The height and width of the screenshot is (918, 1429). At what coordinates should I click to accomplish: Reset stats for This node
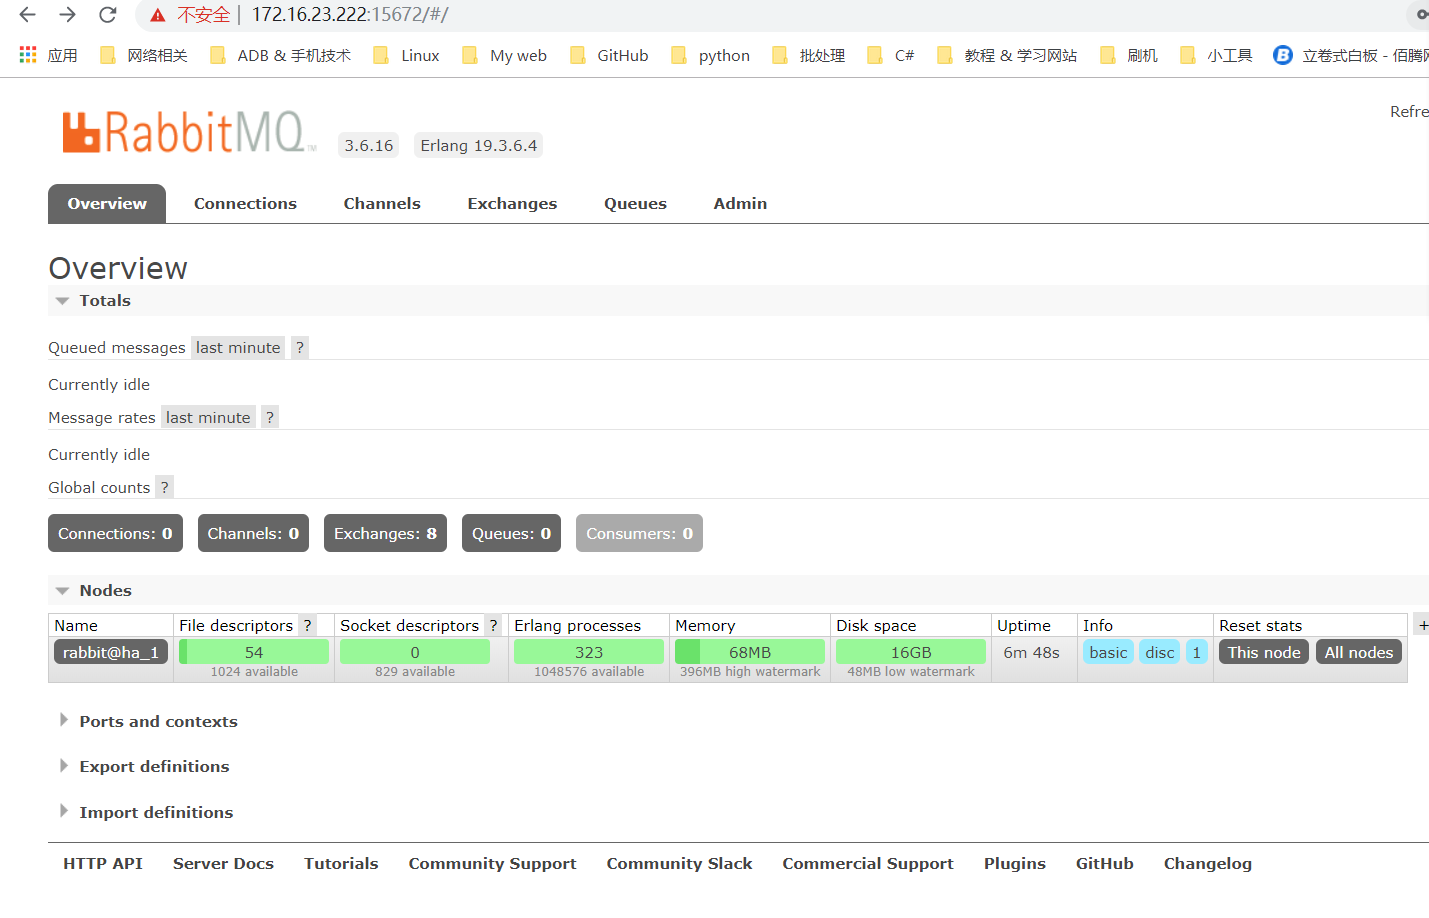(x=1264, y=652)
